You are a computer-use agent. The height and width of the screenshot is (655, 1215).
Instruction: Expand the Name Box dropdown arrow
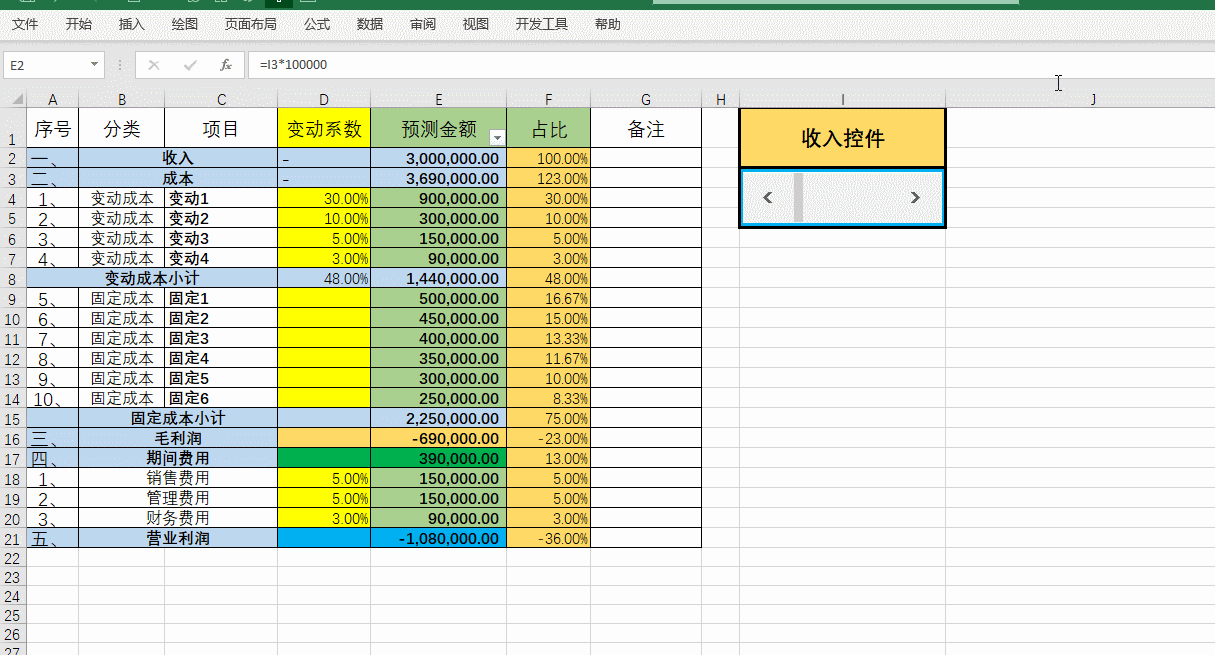(x=96, y=65)
